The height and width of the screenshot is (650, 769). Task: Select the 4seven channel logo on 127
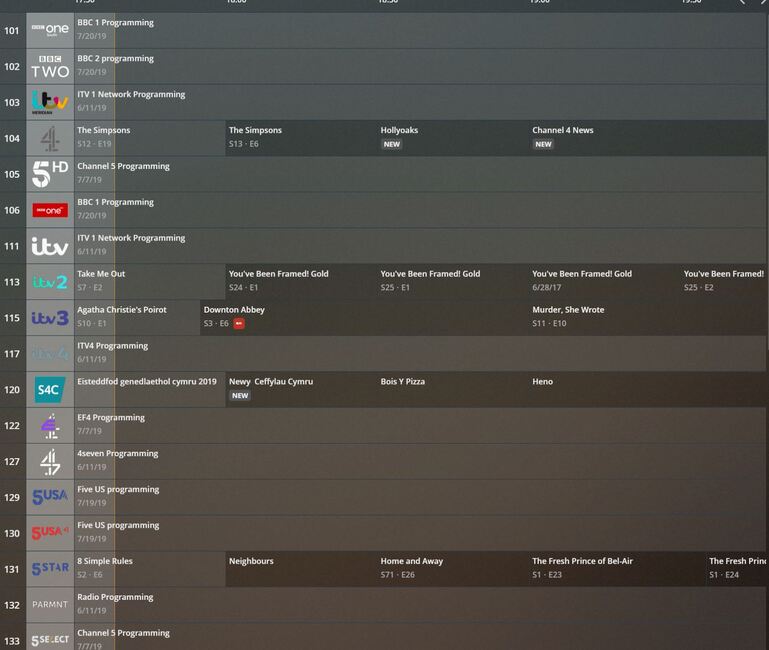pos(50,461)
